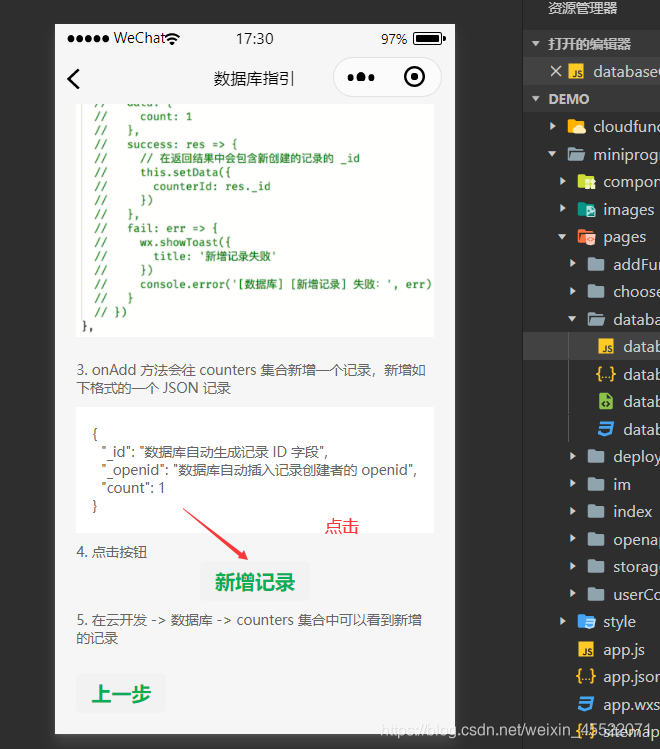Expand the addFunction folder arrow
The height and width of the screenshot is (749, 660).
(573, 264)
